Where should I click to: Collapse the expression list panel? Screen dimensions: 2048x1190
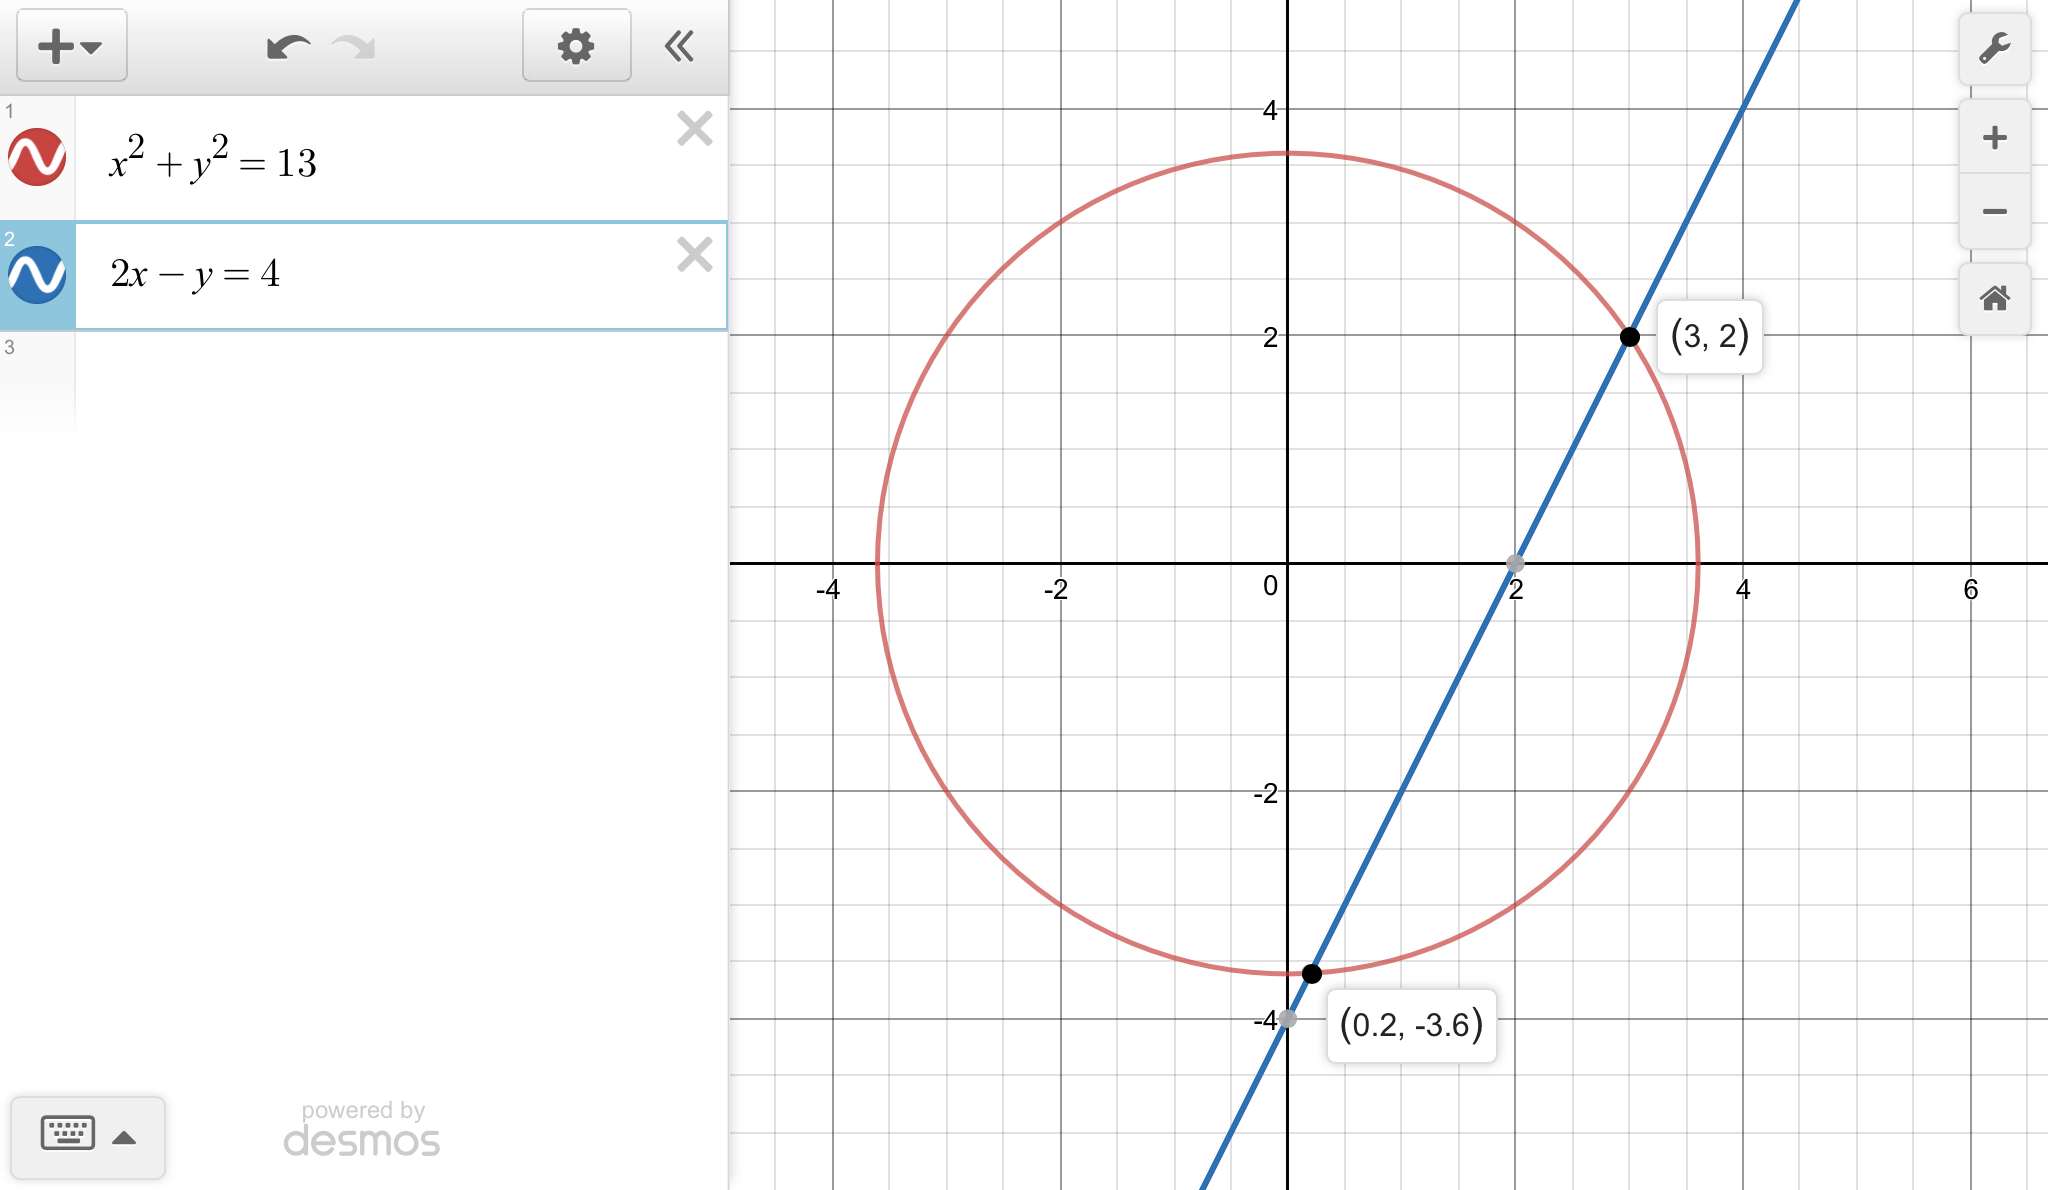tap(680, 46)
